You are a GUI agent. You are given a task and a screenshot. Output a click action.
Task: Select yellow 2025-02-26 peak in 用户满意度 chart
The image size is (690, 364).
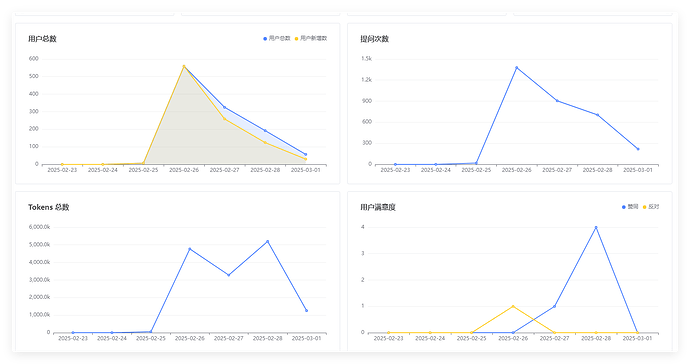click(x=513, y=306)
